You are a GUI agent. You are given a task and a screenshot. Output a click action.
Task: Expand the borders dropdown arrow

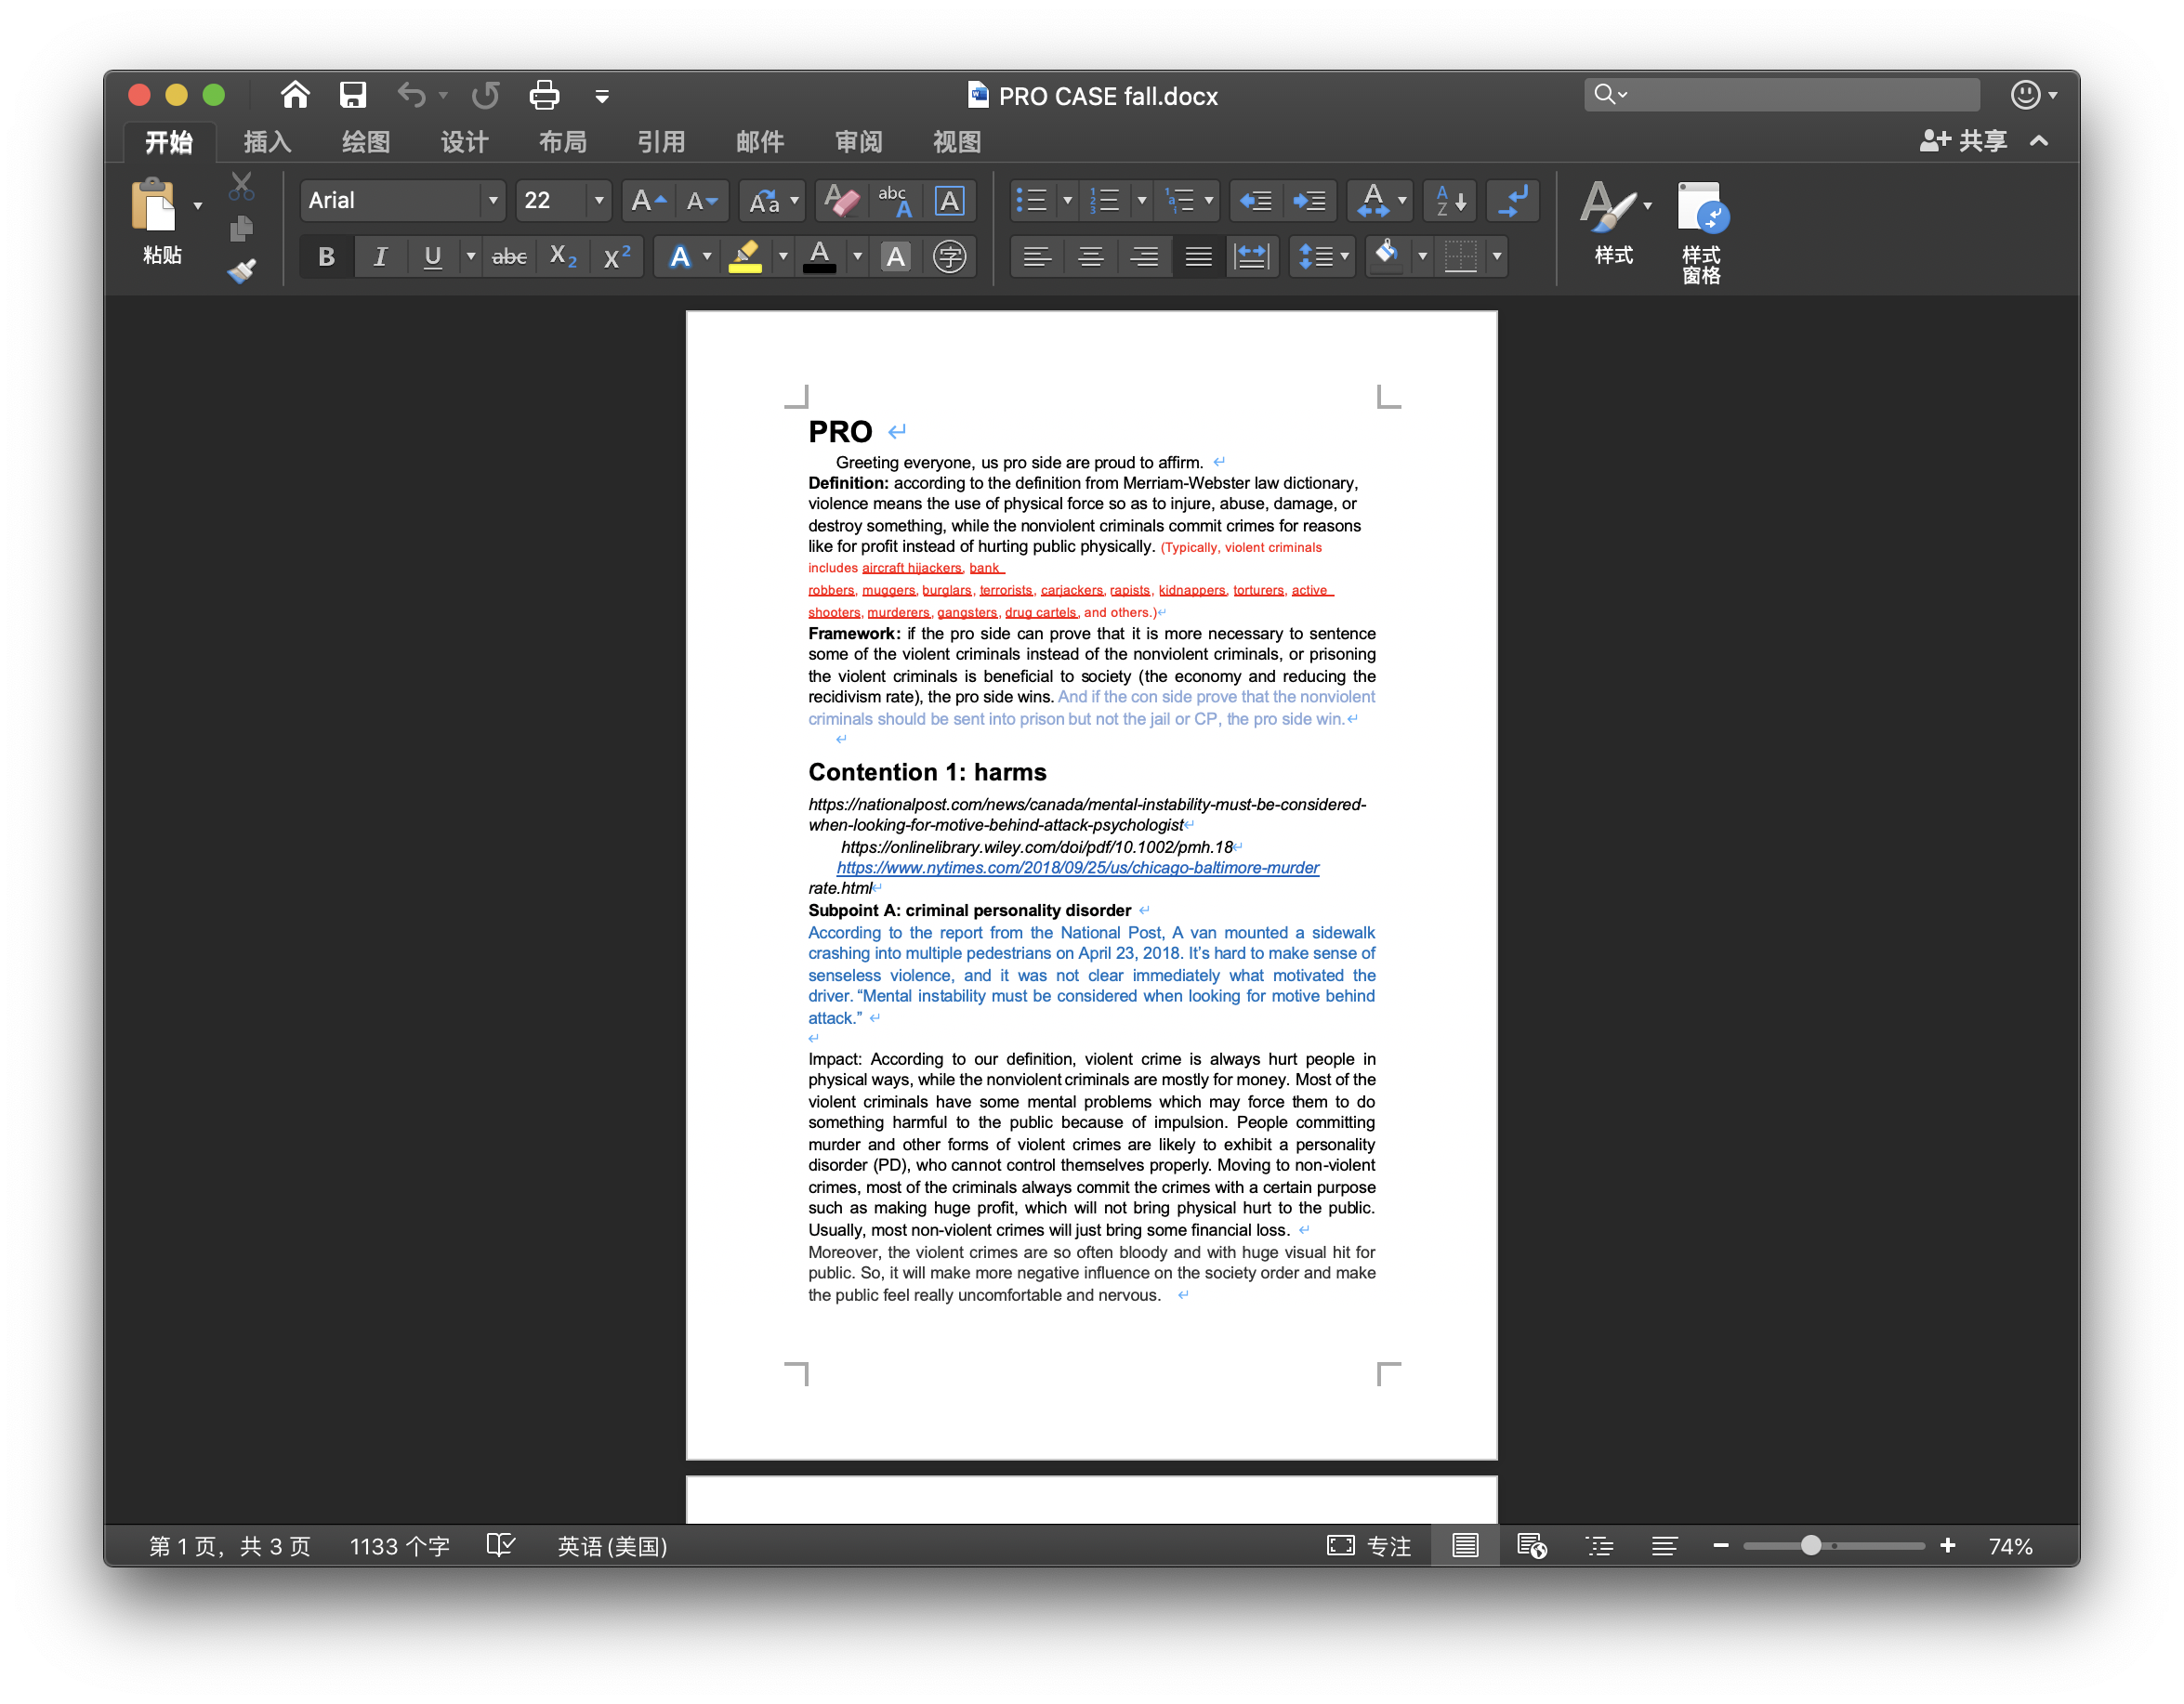coord(1496,257)
